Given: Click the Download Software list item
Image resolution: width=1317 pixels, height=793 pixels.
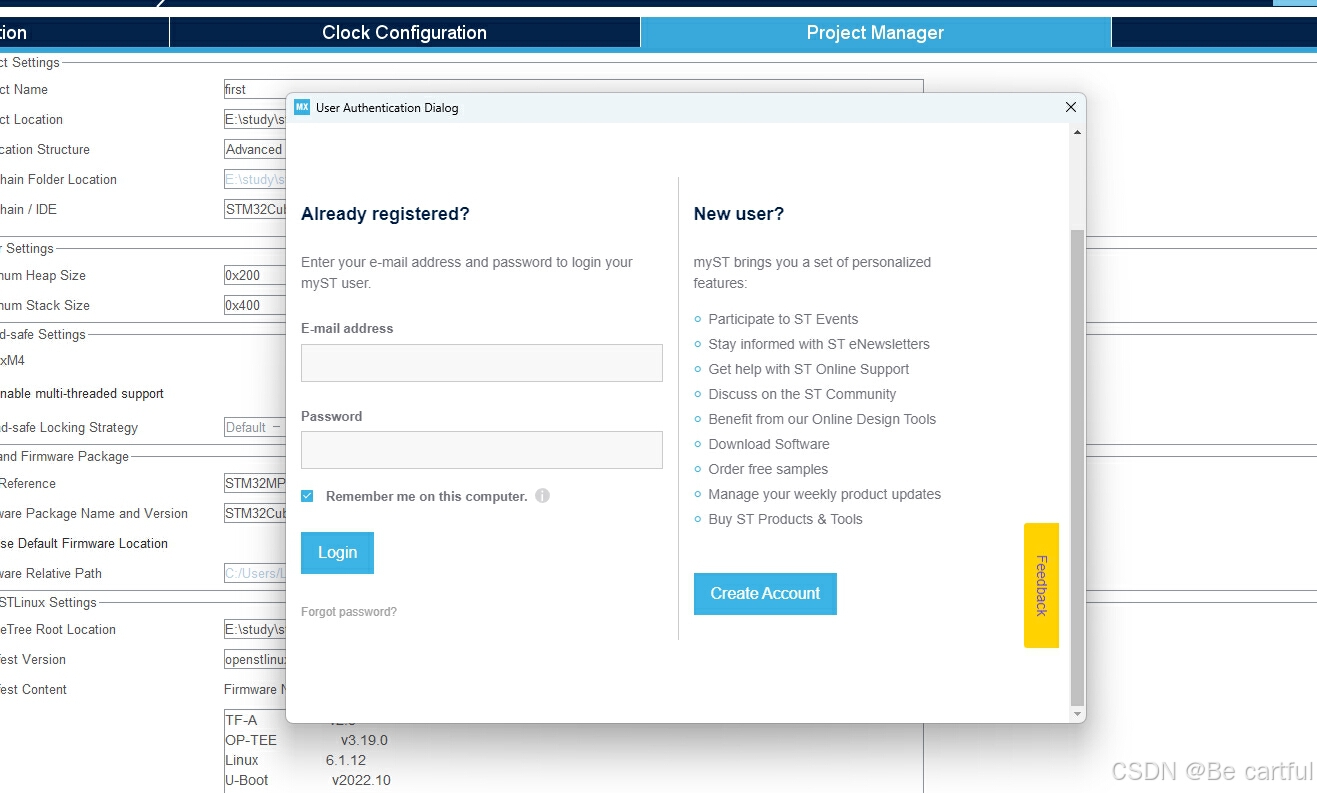Looking at the screenshot, I should point(769,444).
